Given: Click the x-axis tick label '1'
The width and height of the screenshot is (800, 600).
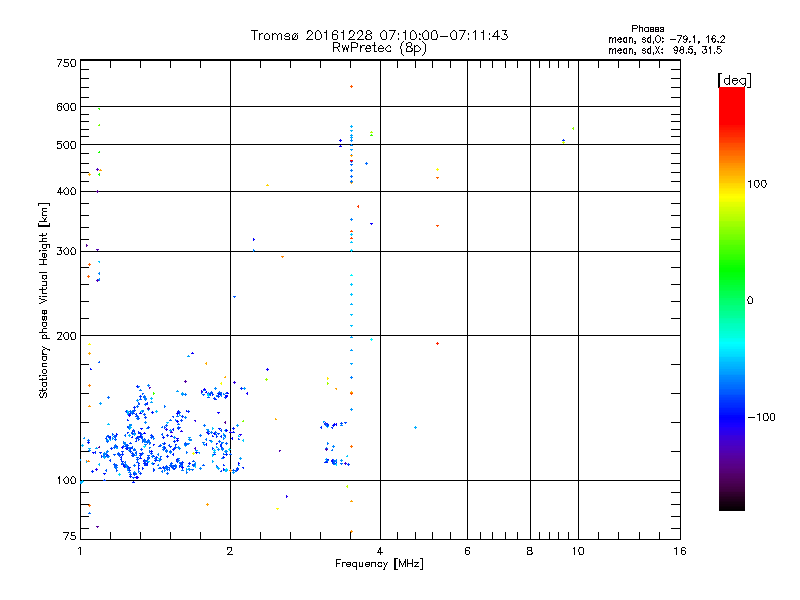Looking at the screenshot, I should 80,551.
